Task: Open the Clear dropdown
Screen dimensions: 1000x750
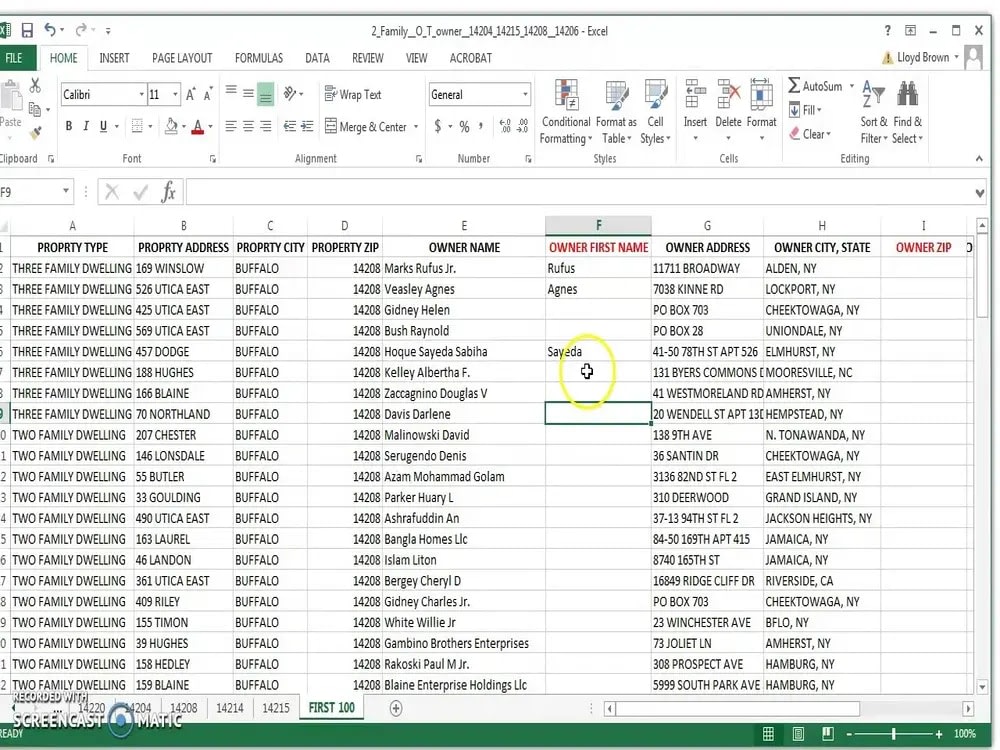Action: (x=810, y=134)
